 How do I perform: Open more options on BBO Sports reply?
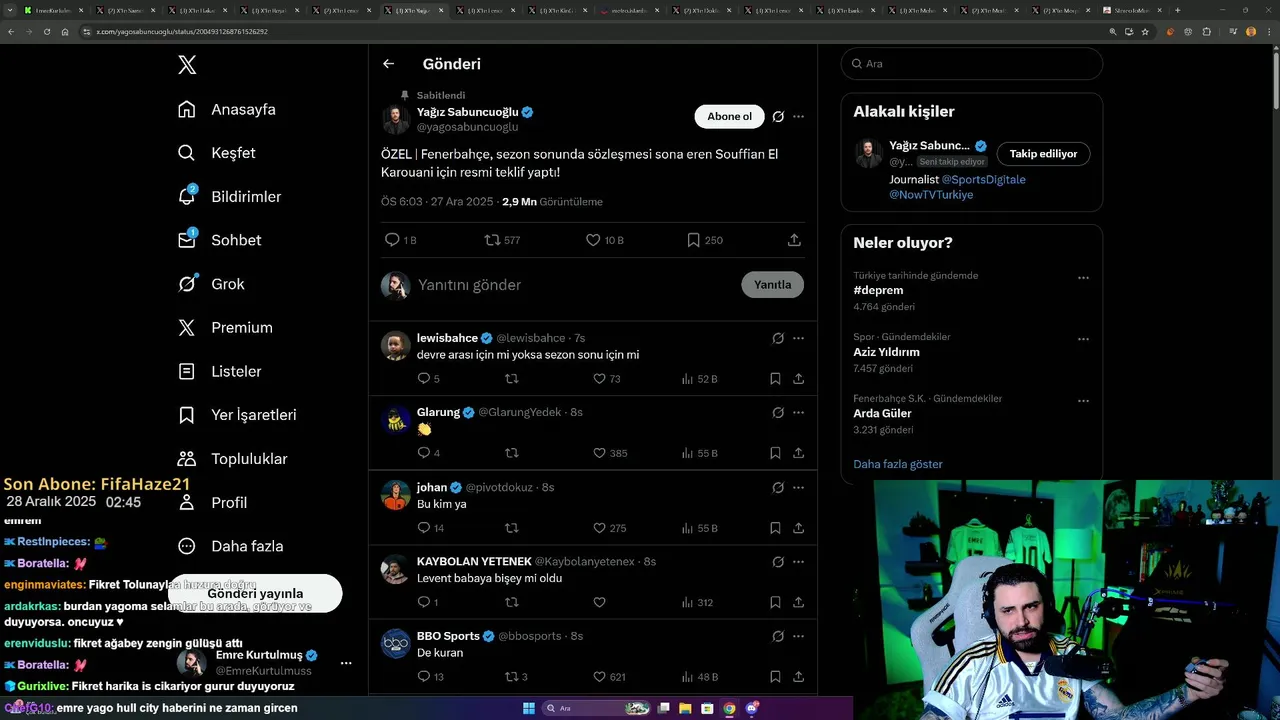click(x=798, y=636)
